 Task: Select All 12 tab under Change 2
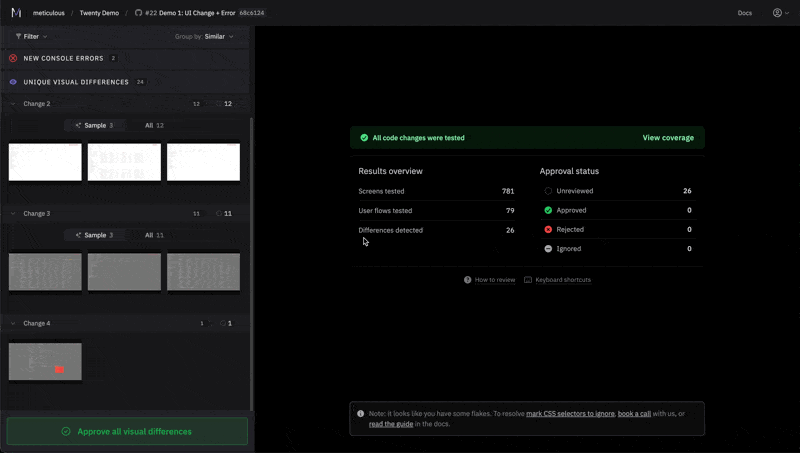[x=154, y=125]
